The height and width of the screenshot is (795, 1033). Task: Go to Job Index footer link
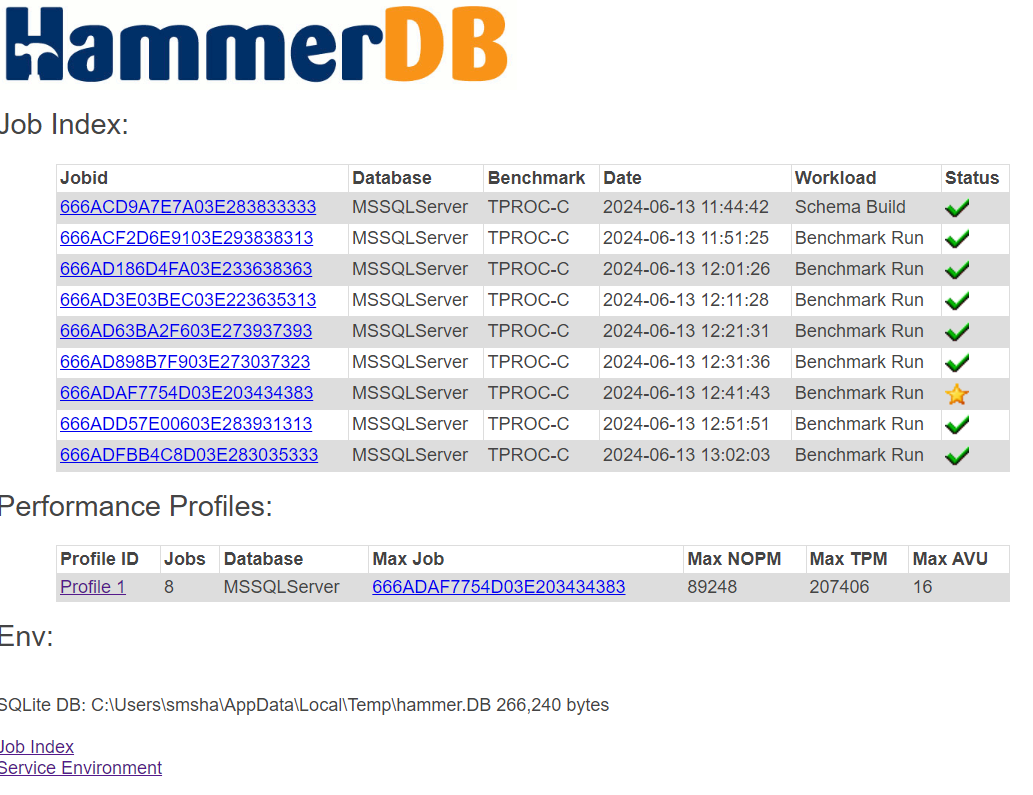pos(37,746)
